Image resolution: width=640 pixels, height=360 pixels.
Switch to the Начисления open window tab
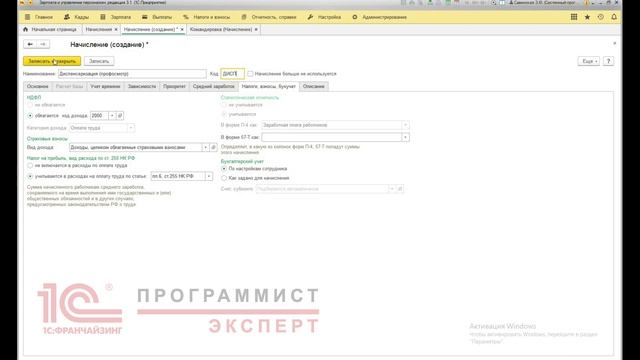[x=99, y=29]
